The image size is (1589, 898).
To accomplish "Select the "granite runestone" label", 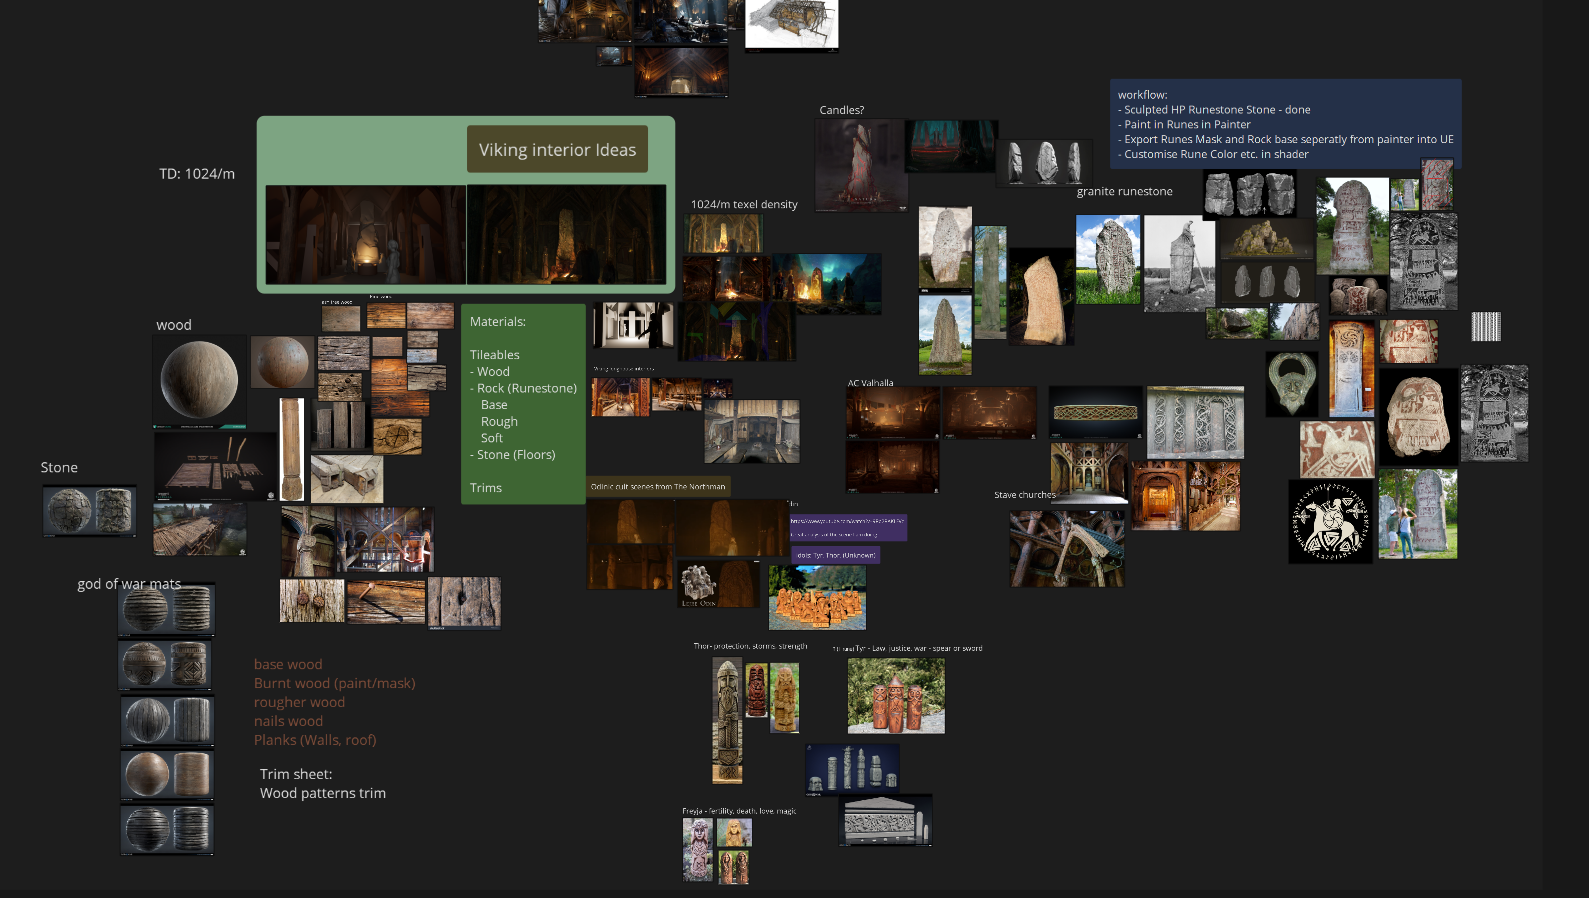I will pos(1124,191).
